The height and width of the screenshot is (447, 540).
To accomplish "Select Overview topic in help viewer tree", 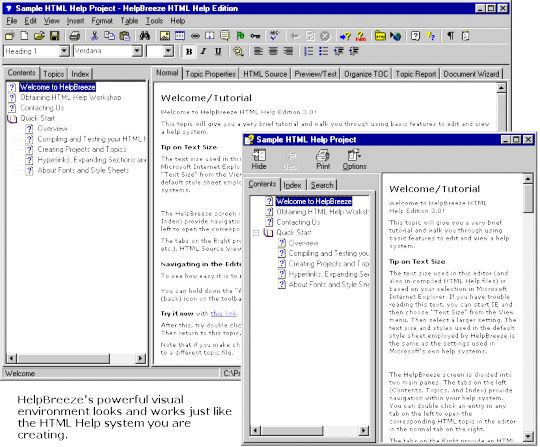I will coord(303,243).
